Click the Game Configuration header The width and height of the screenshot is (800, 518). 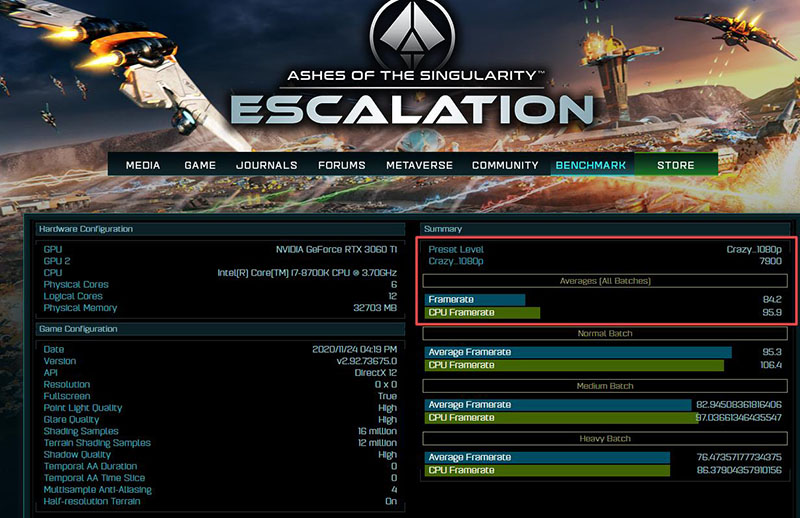pos(220,329)
